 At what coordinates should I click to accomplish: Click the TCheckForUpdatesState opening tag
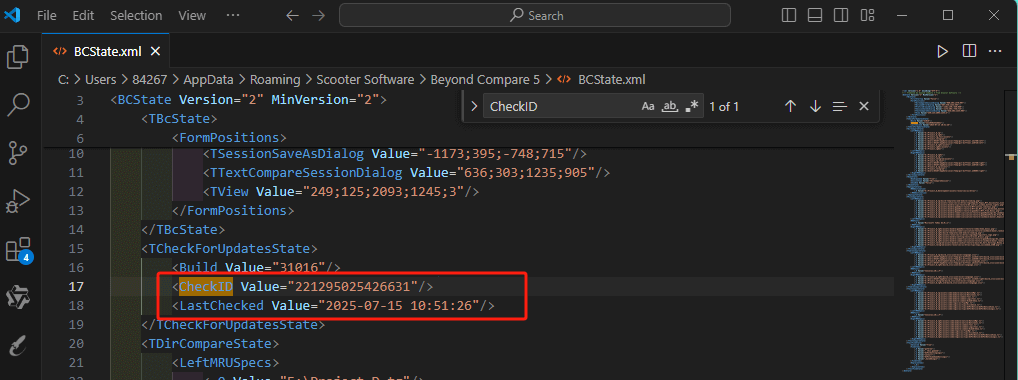tap(229, 249)
